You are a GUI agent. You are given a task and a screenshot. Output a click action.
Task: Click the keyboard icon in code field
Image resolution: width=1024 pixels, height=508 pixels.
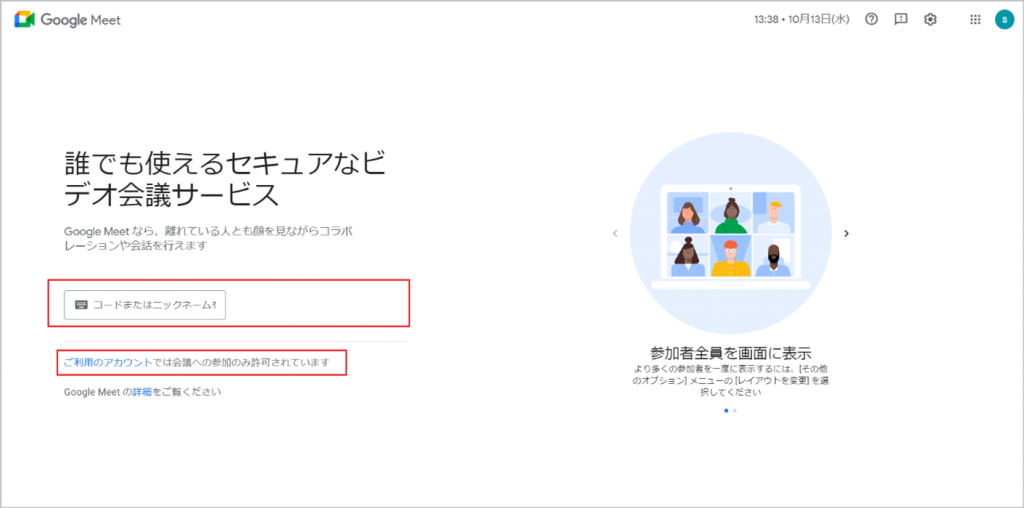coord(82,305)
